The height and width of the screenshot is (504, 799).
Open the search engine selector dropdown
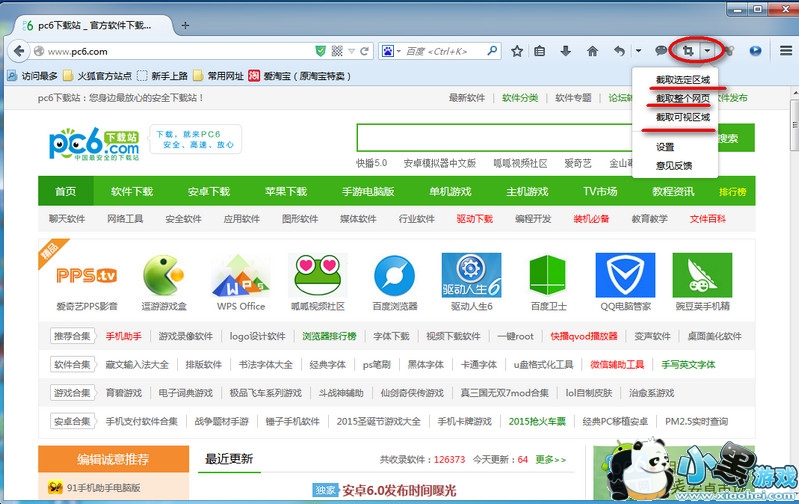[391, 51]
